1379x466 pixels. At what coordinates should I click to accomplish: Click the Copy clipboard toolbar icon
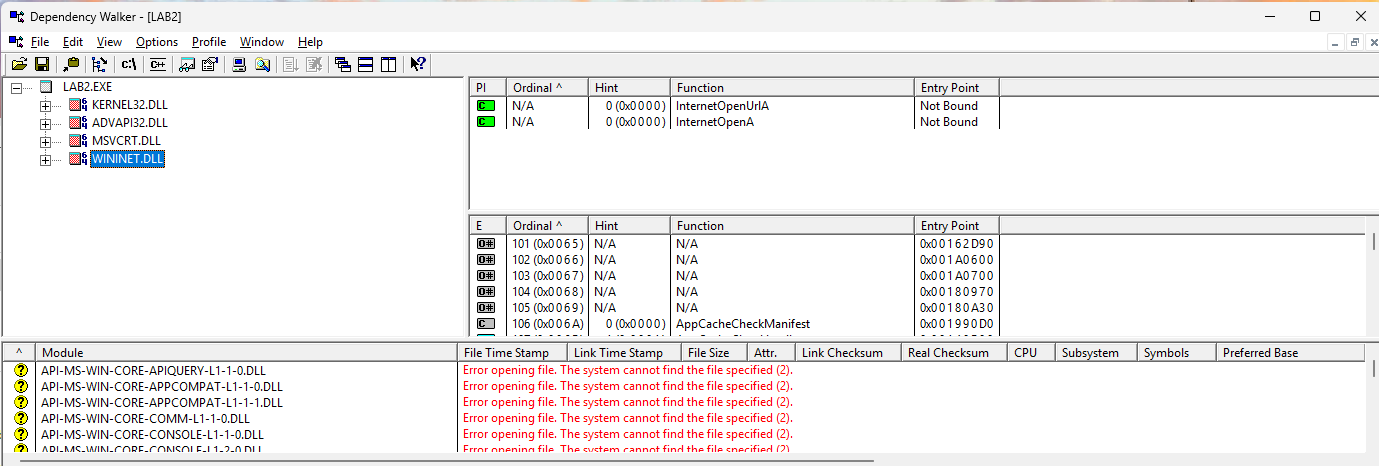71,64
